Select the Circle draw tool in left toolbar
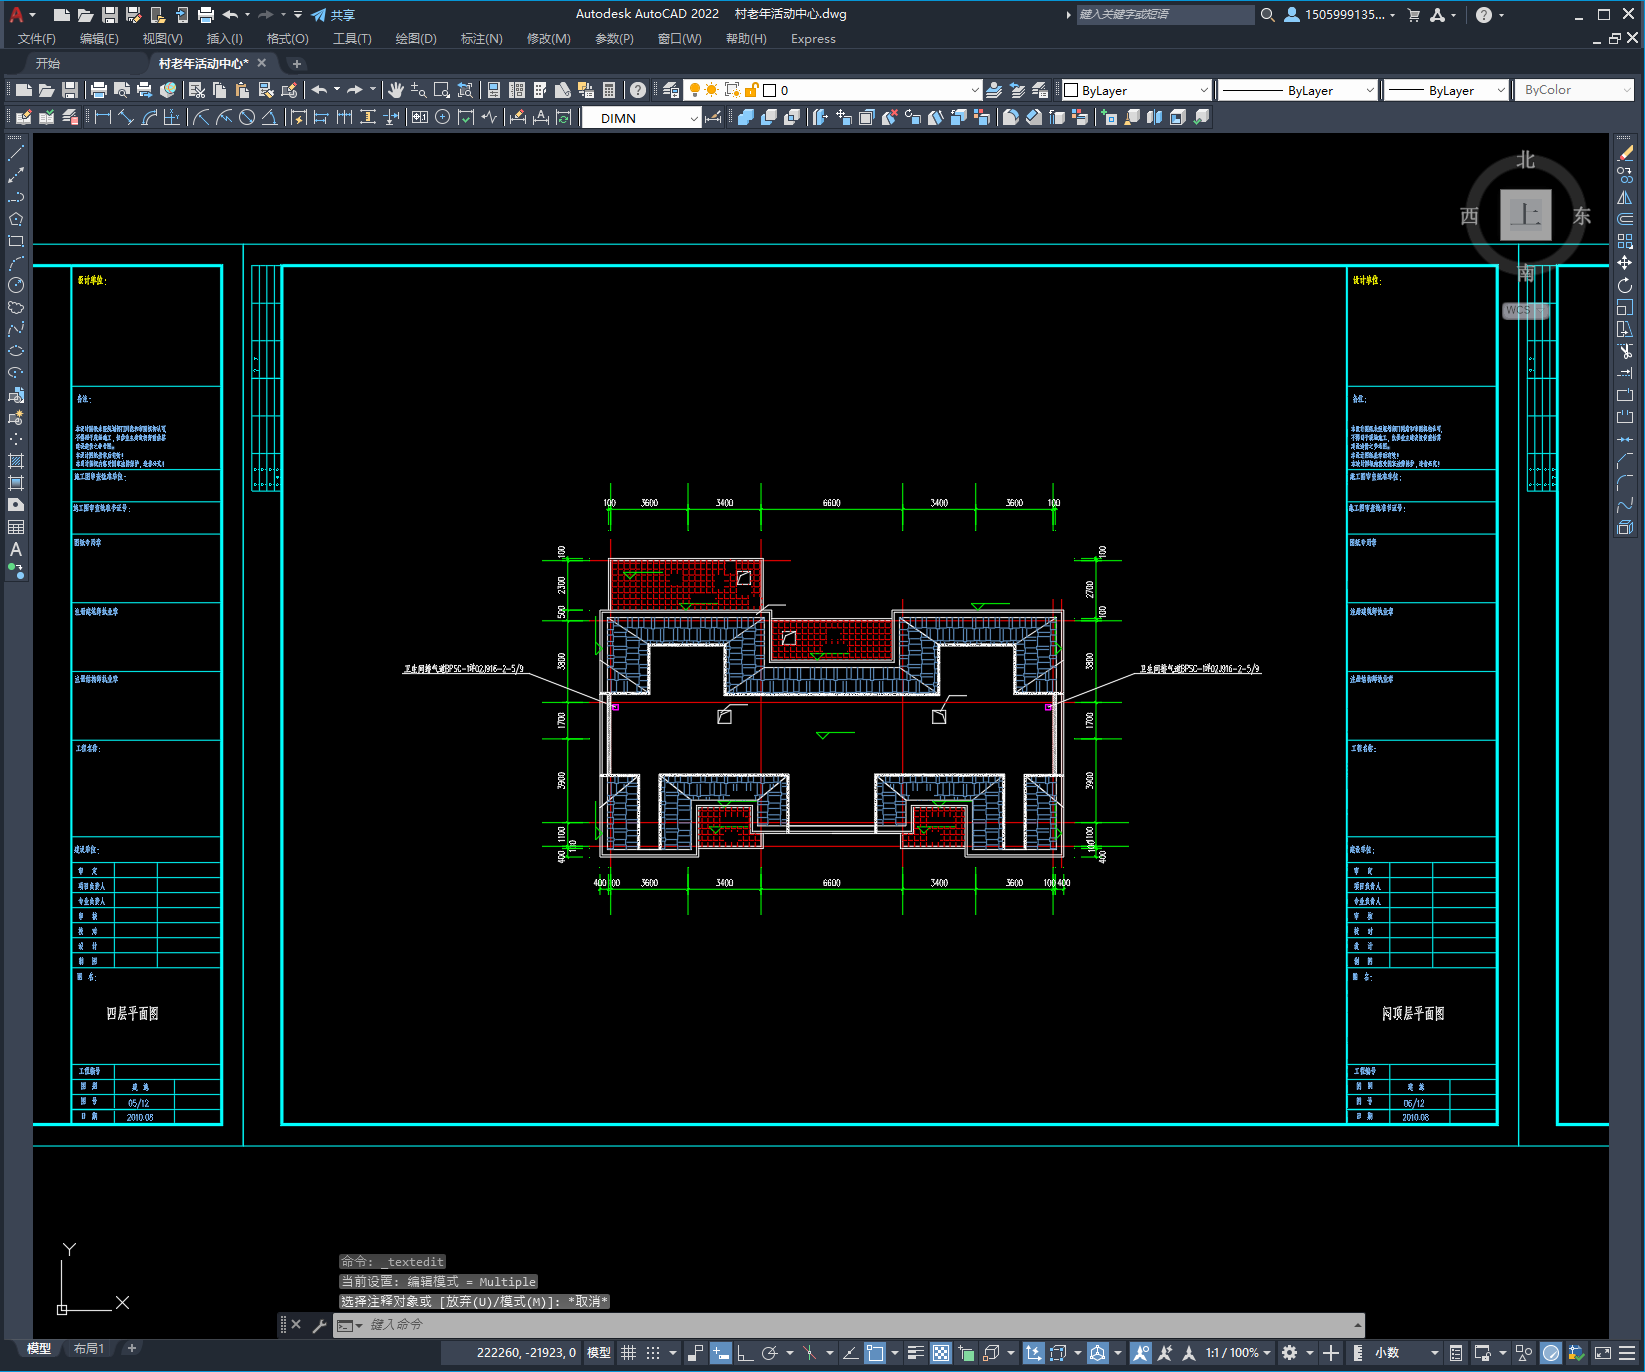Image resolution: width=1645 pixels, height=1372 pixels. click(x=16, y=285)
